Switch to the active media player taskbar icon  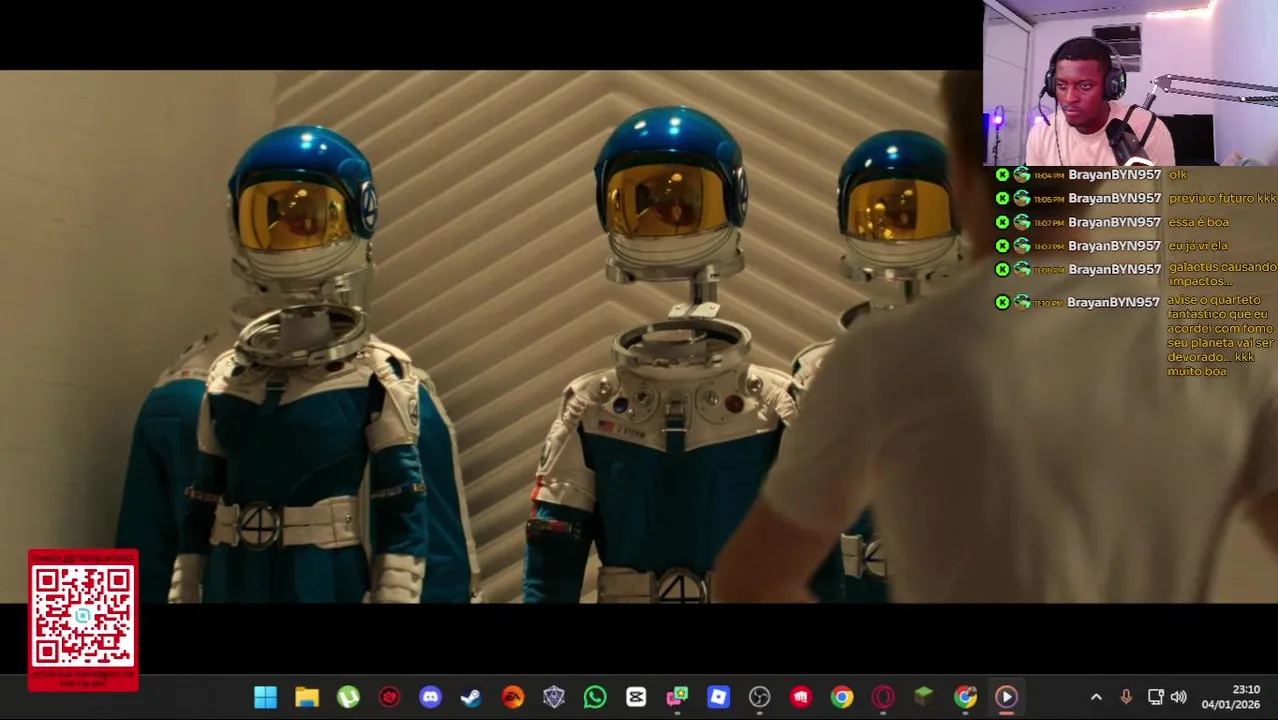(1006, 697)
